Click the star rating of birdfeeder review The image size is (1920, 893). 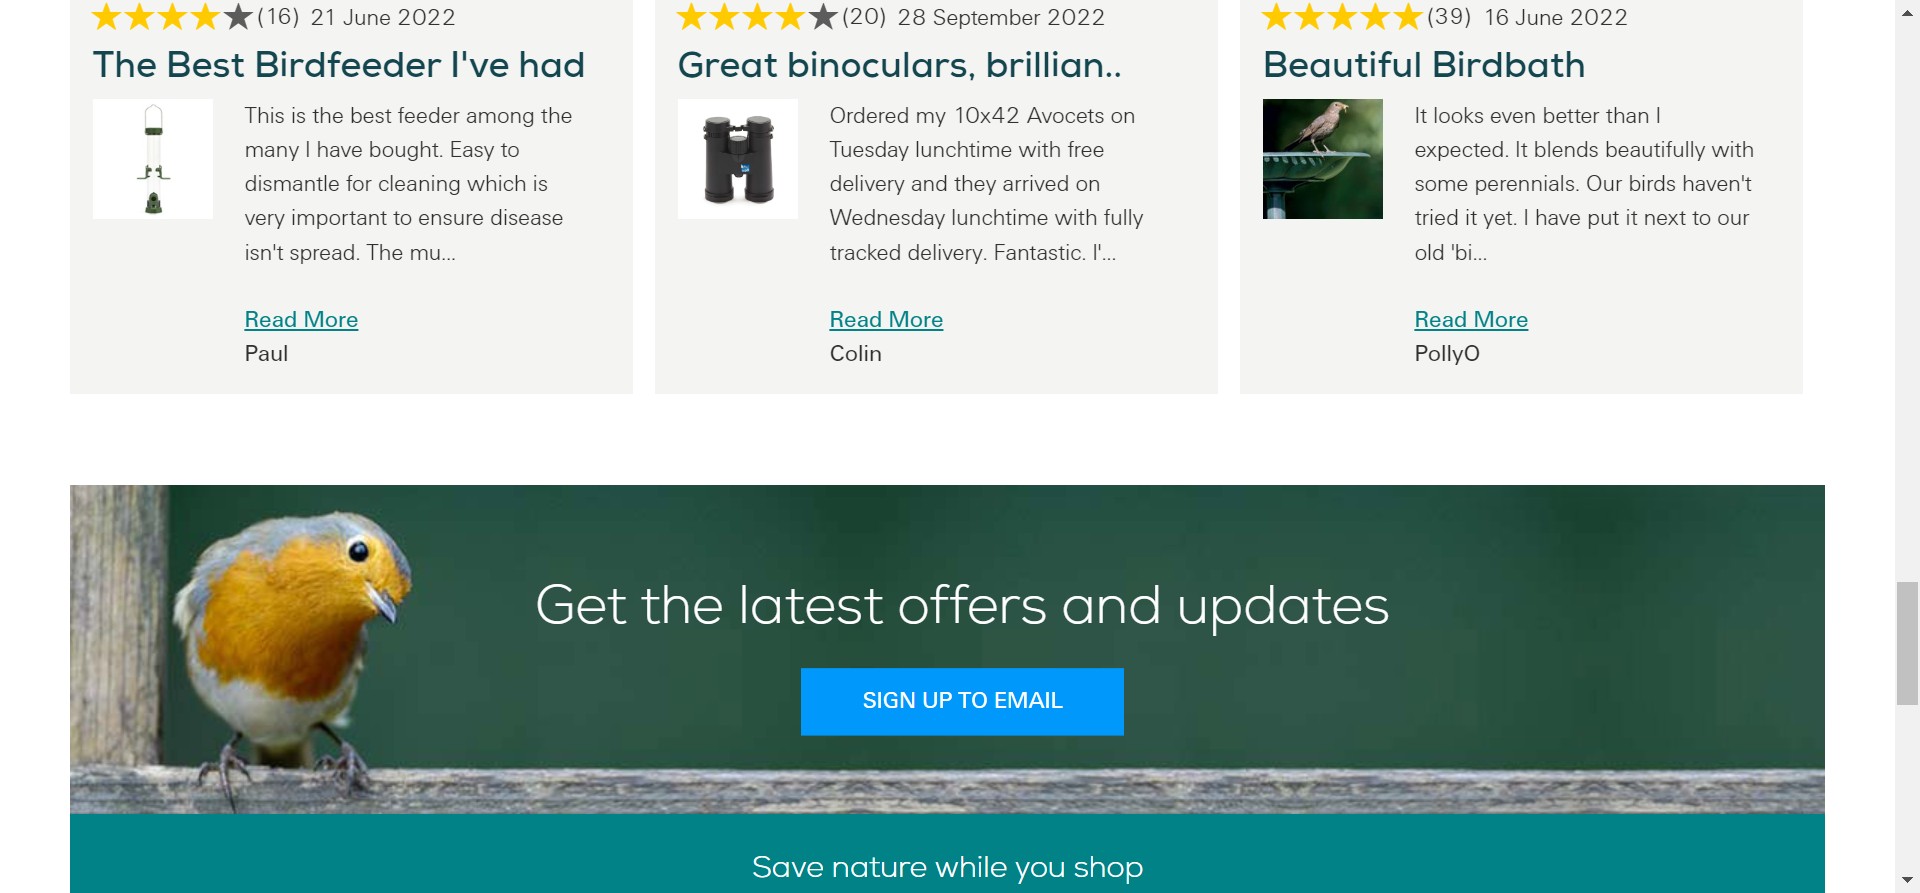[172, 17]
